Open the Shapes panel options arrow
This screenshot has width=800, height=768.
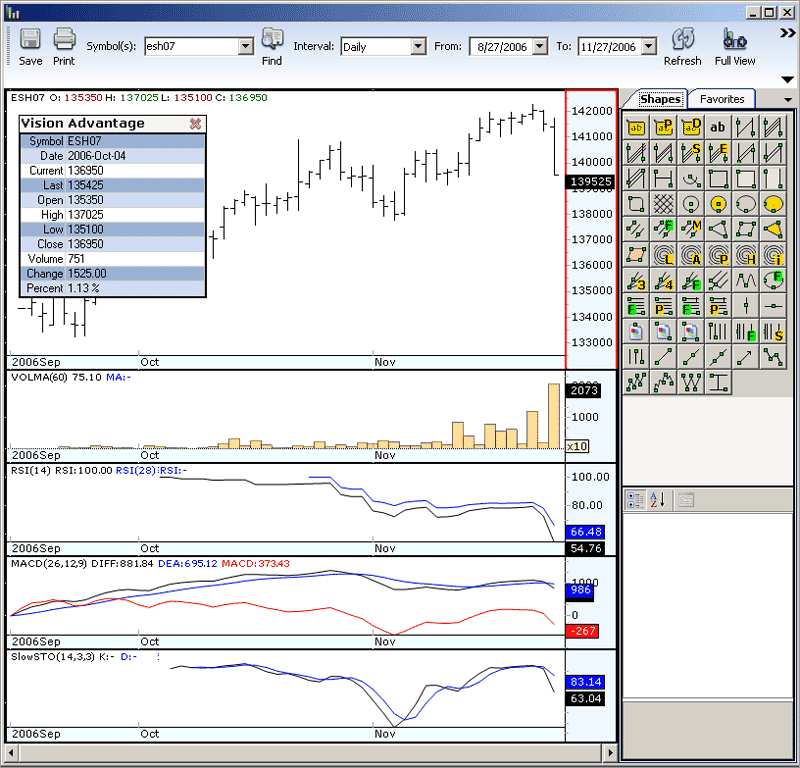coord(788,100)
